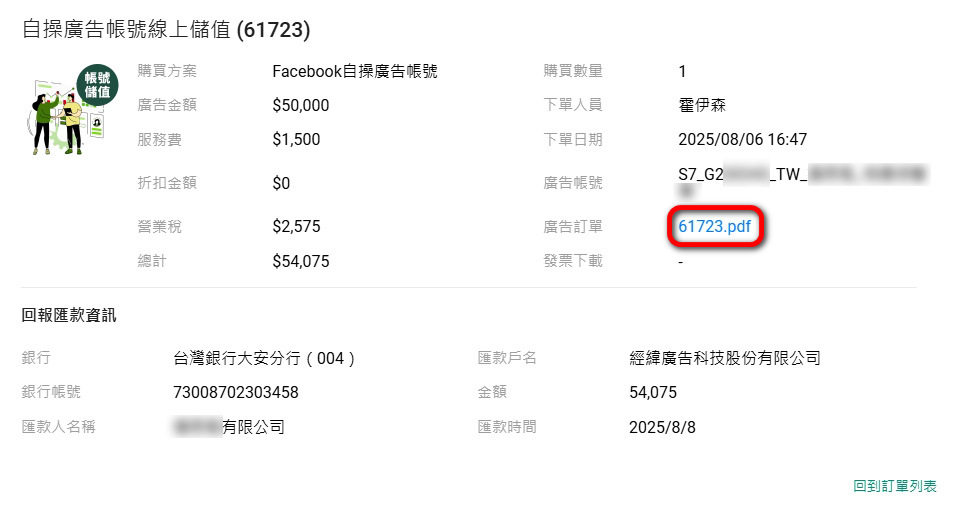Click the page title 自操廣告帳號線上儲值 (61723)
Viewport: 954px width, 508px height.
click(166, 30)
